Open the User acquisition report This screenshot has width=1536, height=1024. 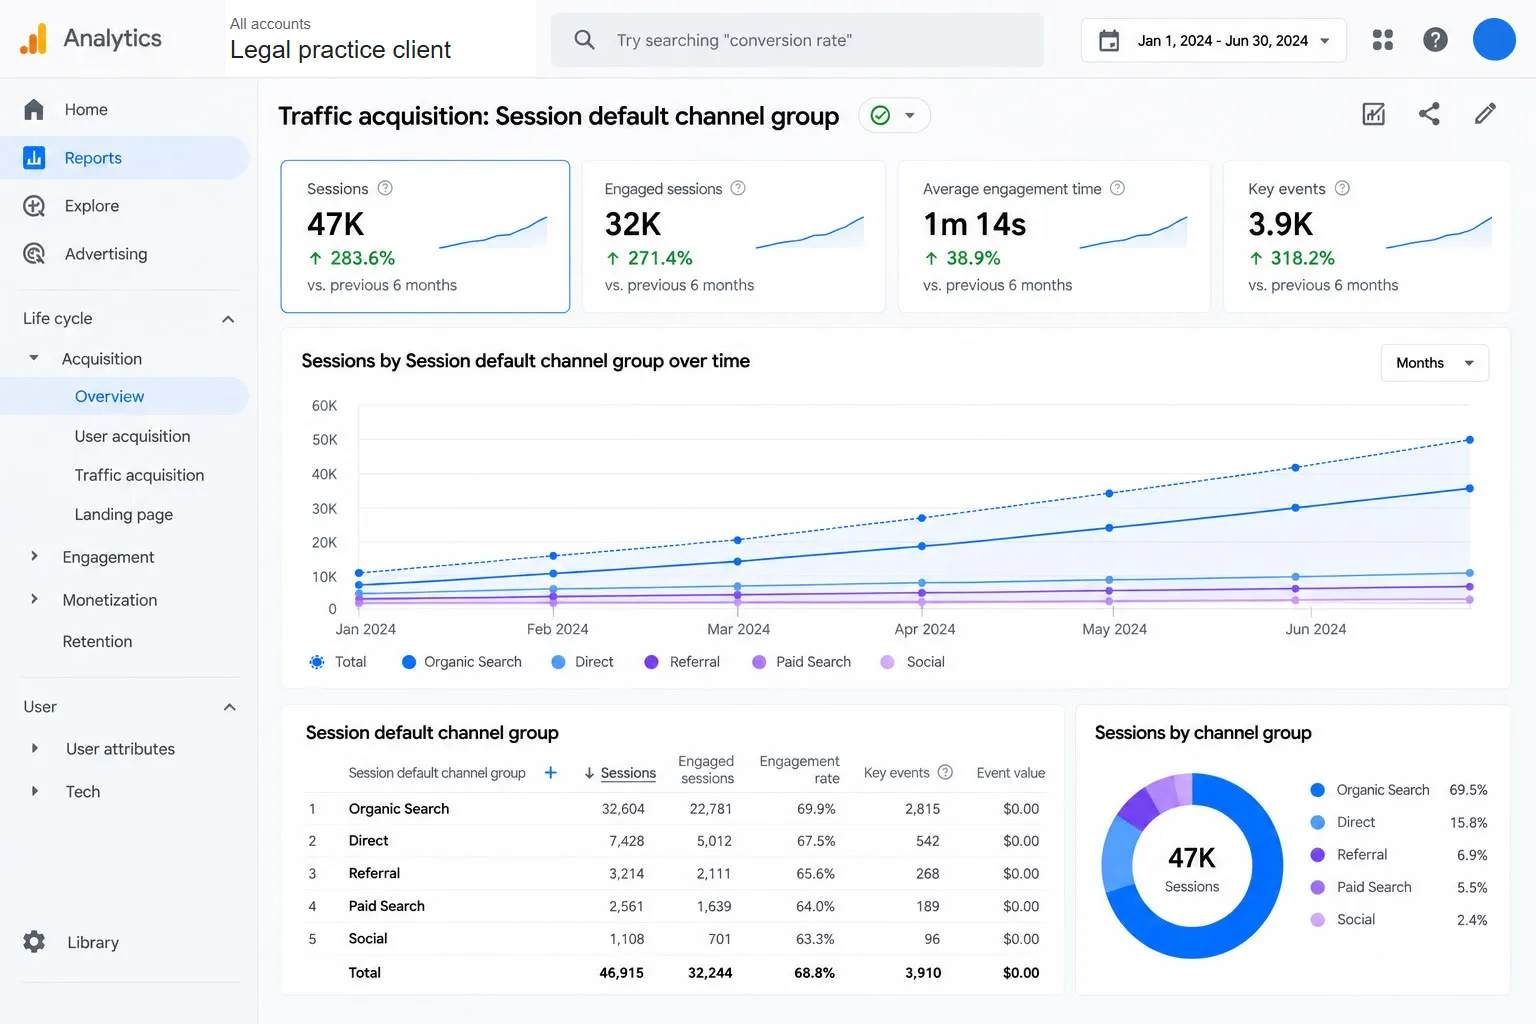click(x=132, y=436)
